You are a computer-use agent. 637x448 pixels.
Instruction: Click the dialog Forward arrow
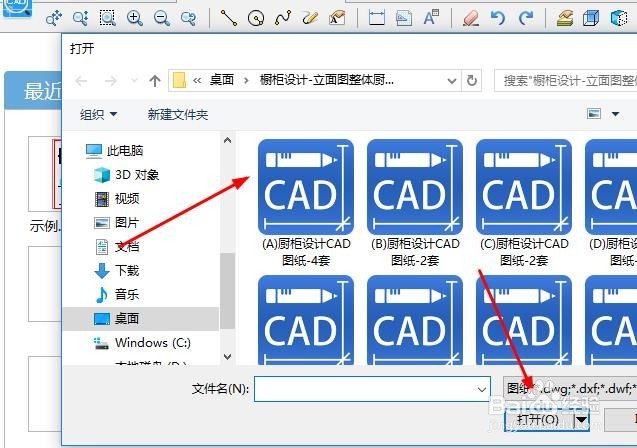pyautogui.click(x=110, y=81)
